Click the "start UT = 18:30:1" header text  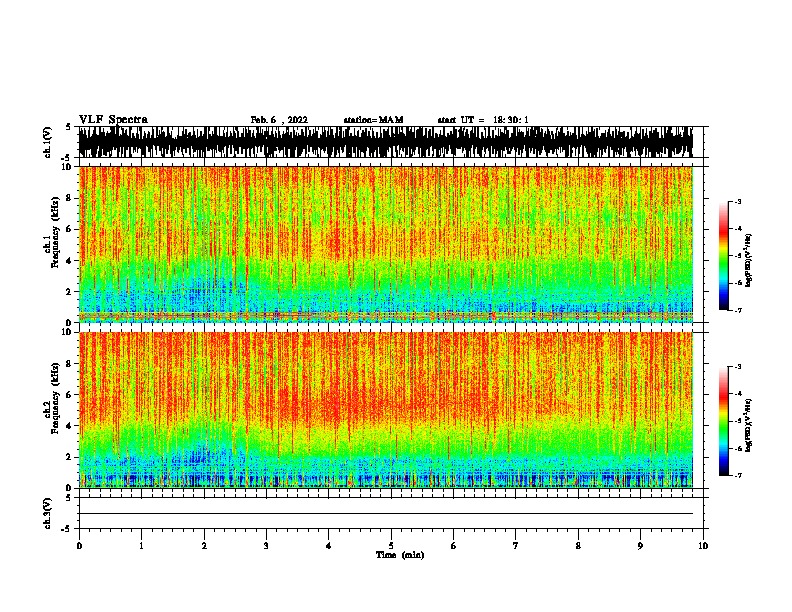coord(483,120)
